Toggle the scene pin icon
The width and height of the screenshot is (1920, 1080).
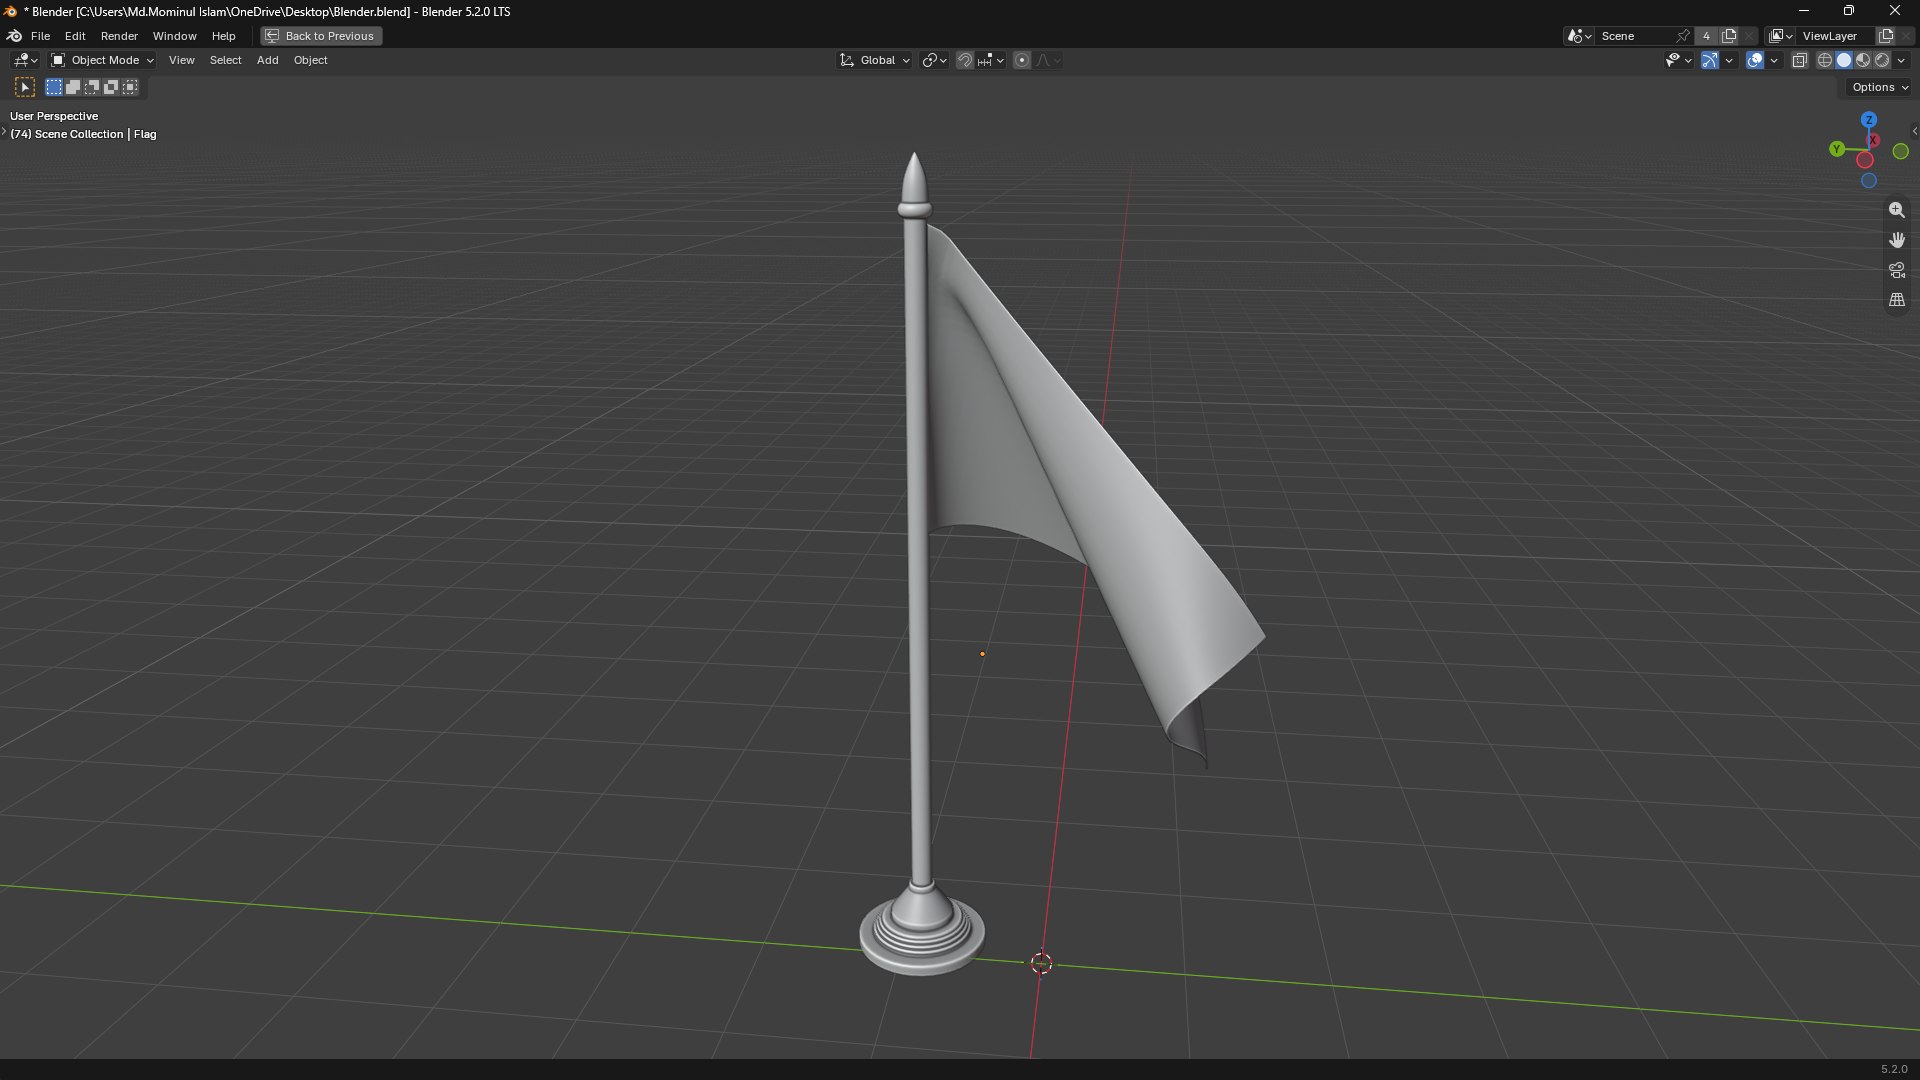pyautogui.click(x=1684, y=36)
